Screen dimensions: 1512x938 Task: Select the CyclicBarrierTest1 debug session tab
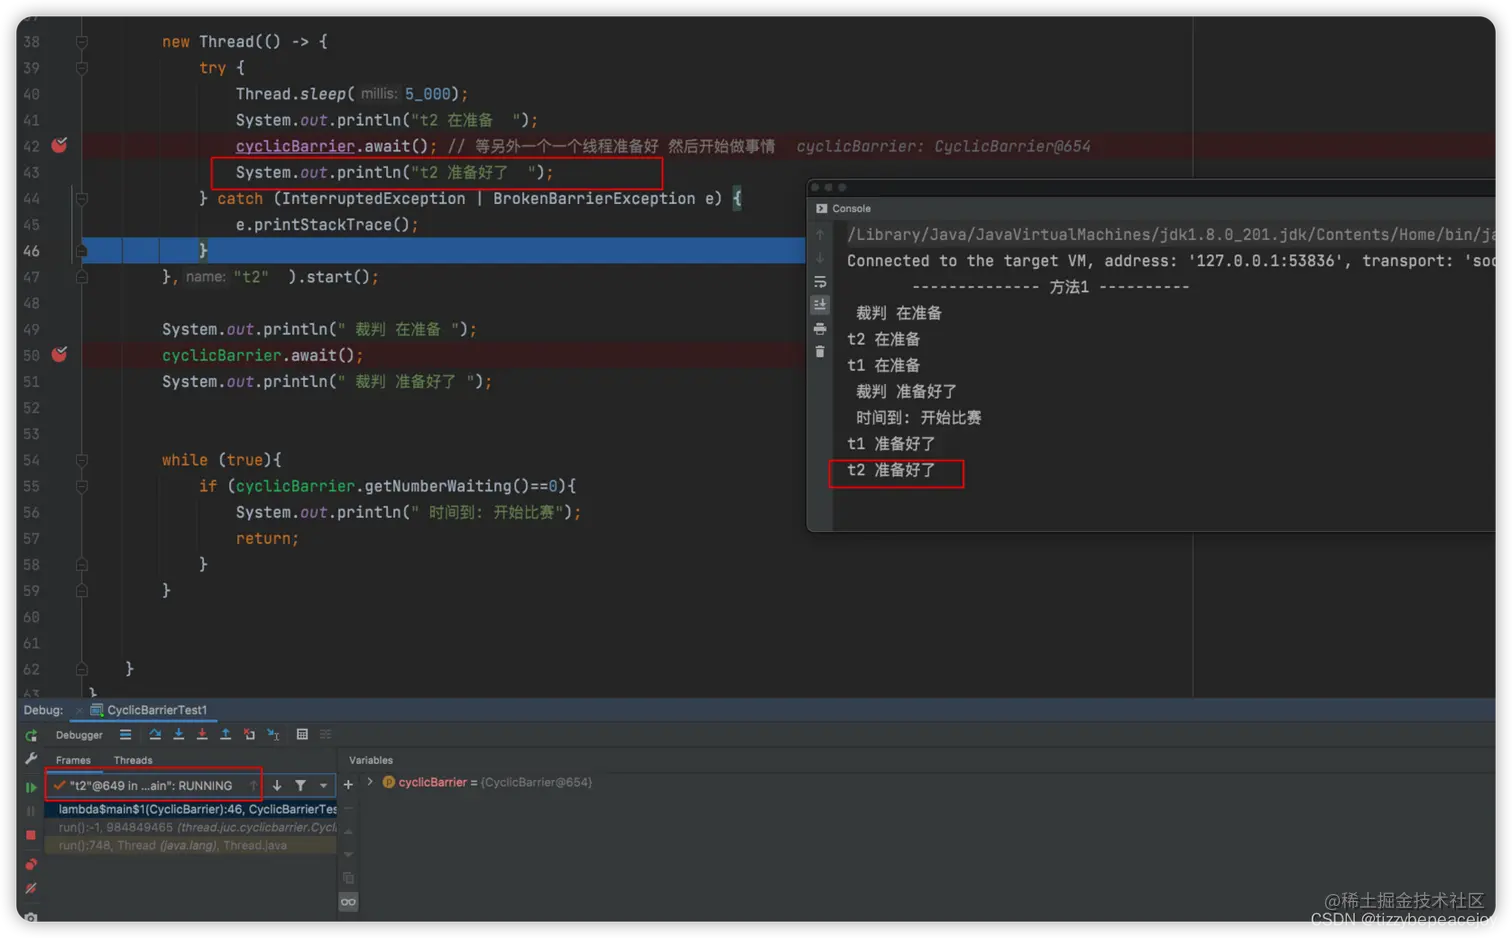coord(149,710)
